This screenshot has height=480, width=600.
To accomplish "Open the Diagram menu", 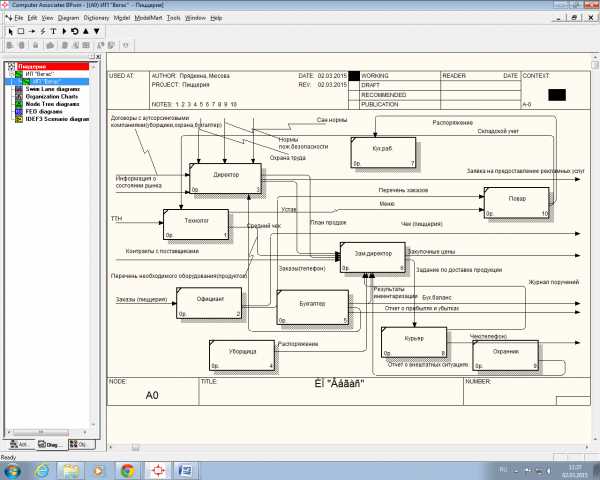I will point(69,18).
